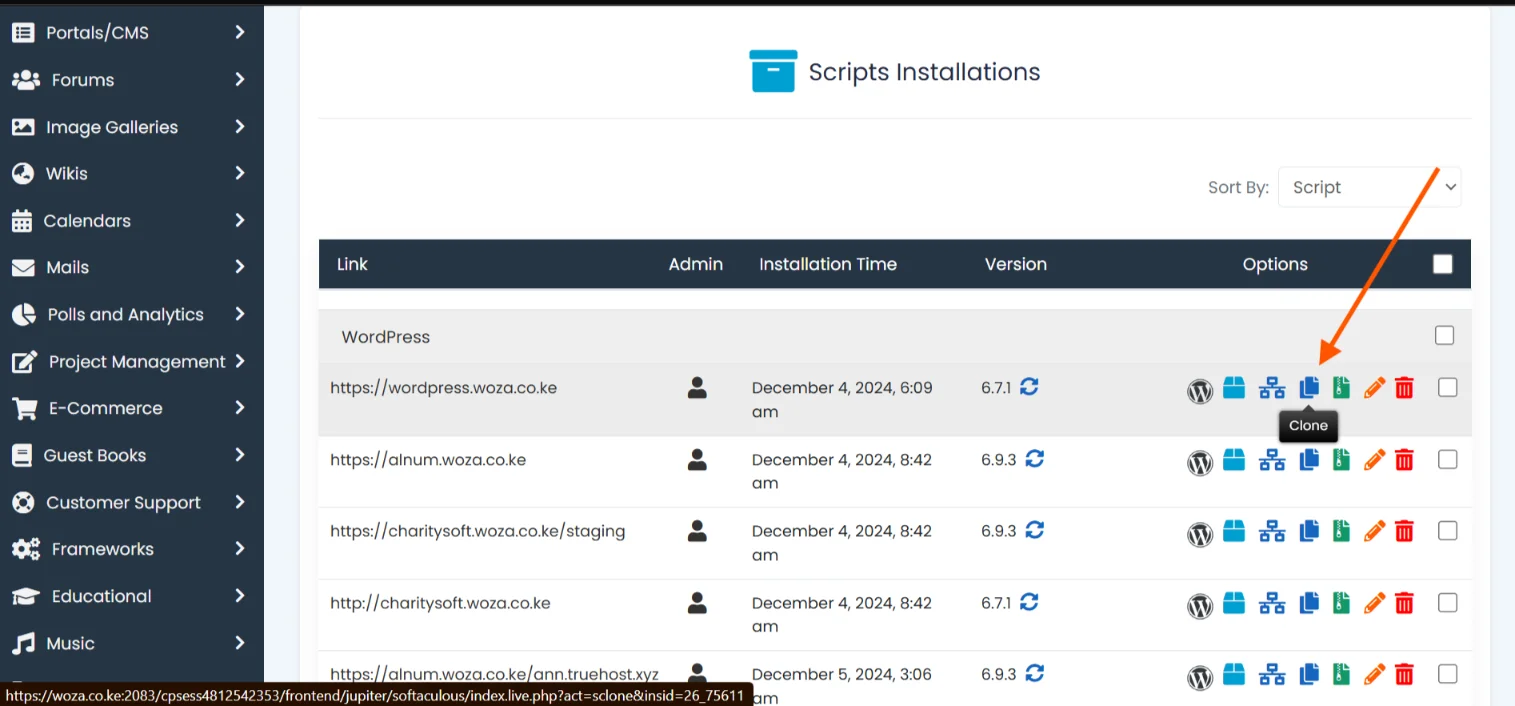The image size is (1515, 706).
Task: Visit the charitysoft.woza.co.ke/staging site link
Action: [x=478, y=531]
